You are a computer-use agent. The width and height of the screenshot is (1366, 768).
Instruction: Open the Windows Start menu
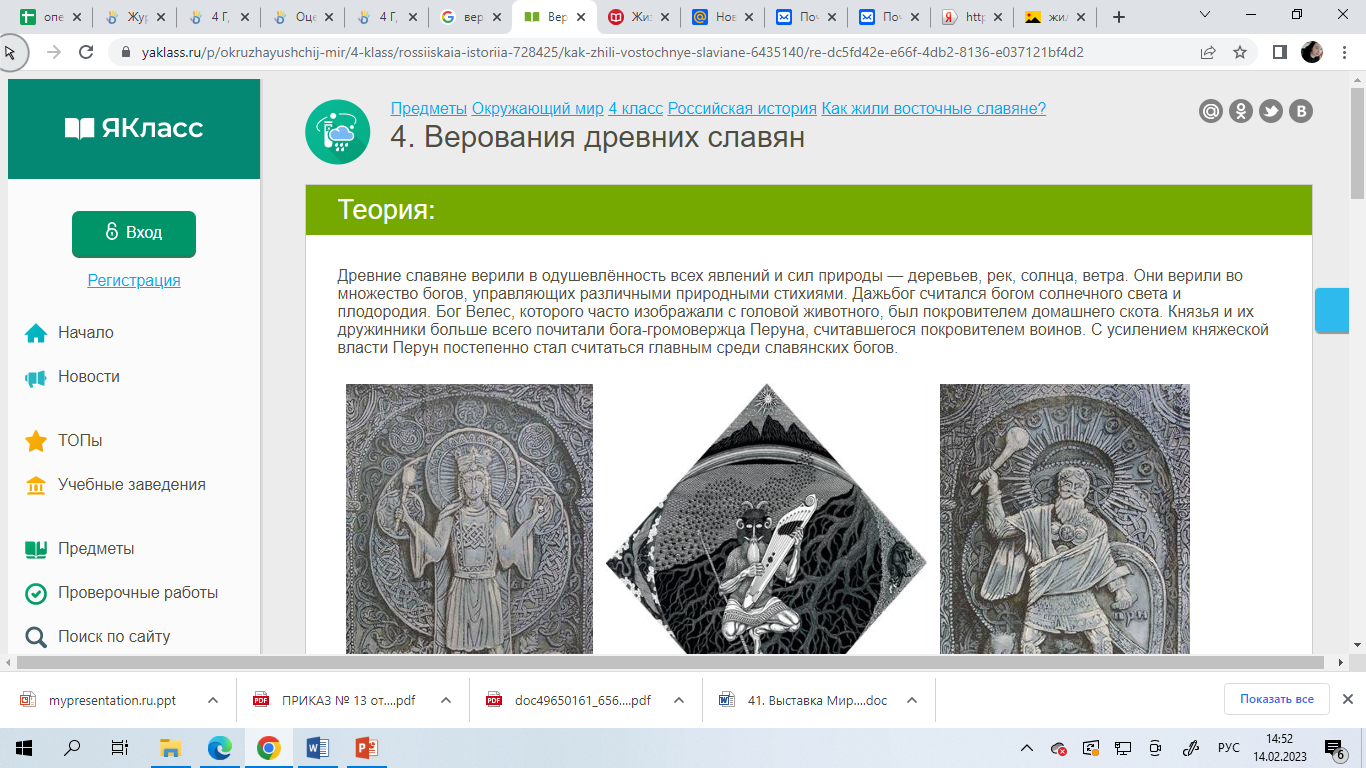click(x=24, y=747)
